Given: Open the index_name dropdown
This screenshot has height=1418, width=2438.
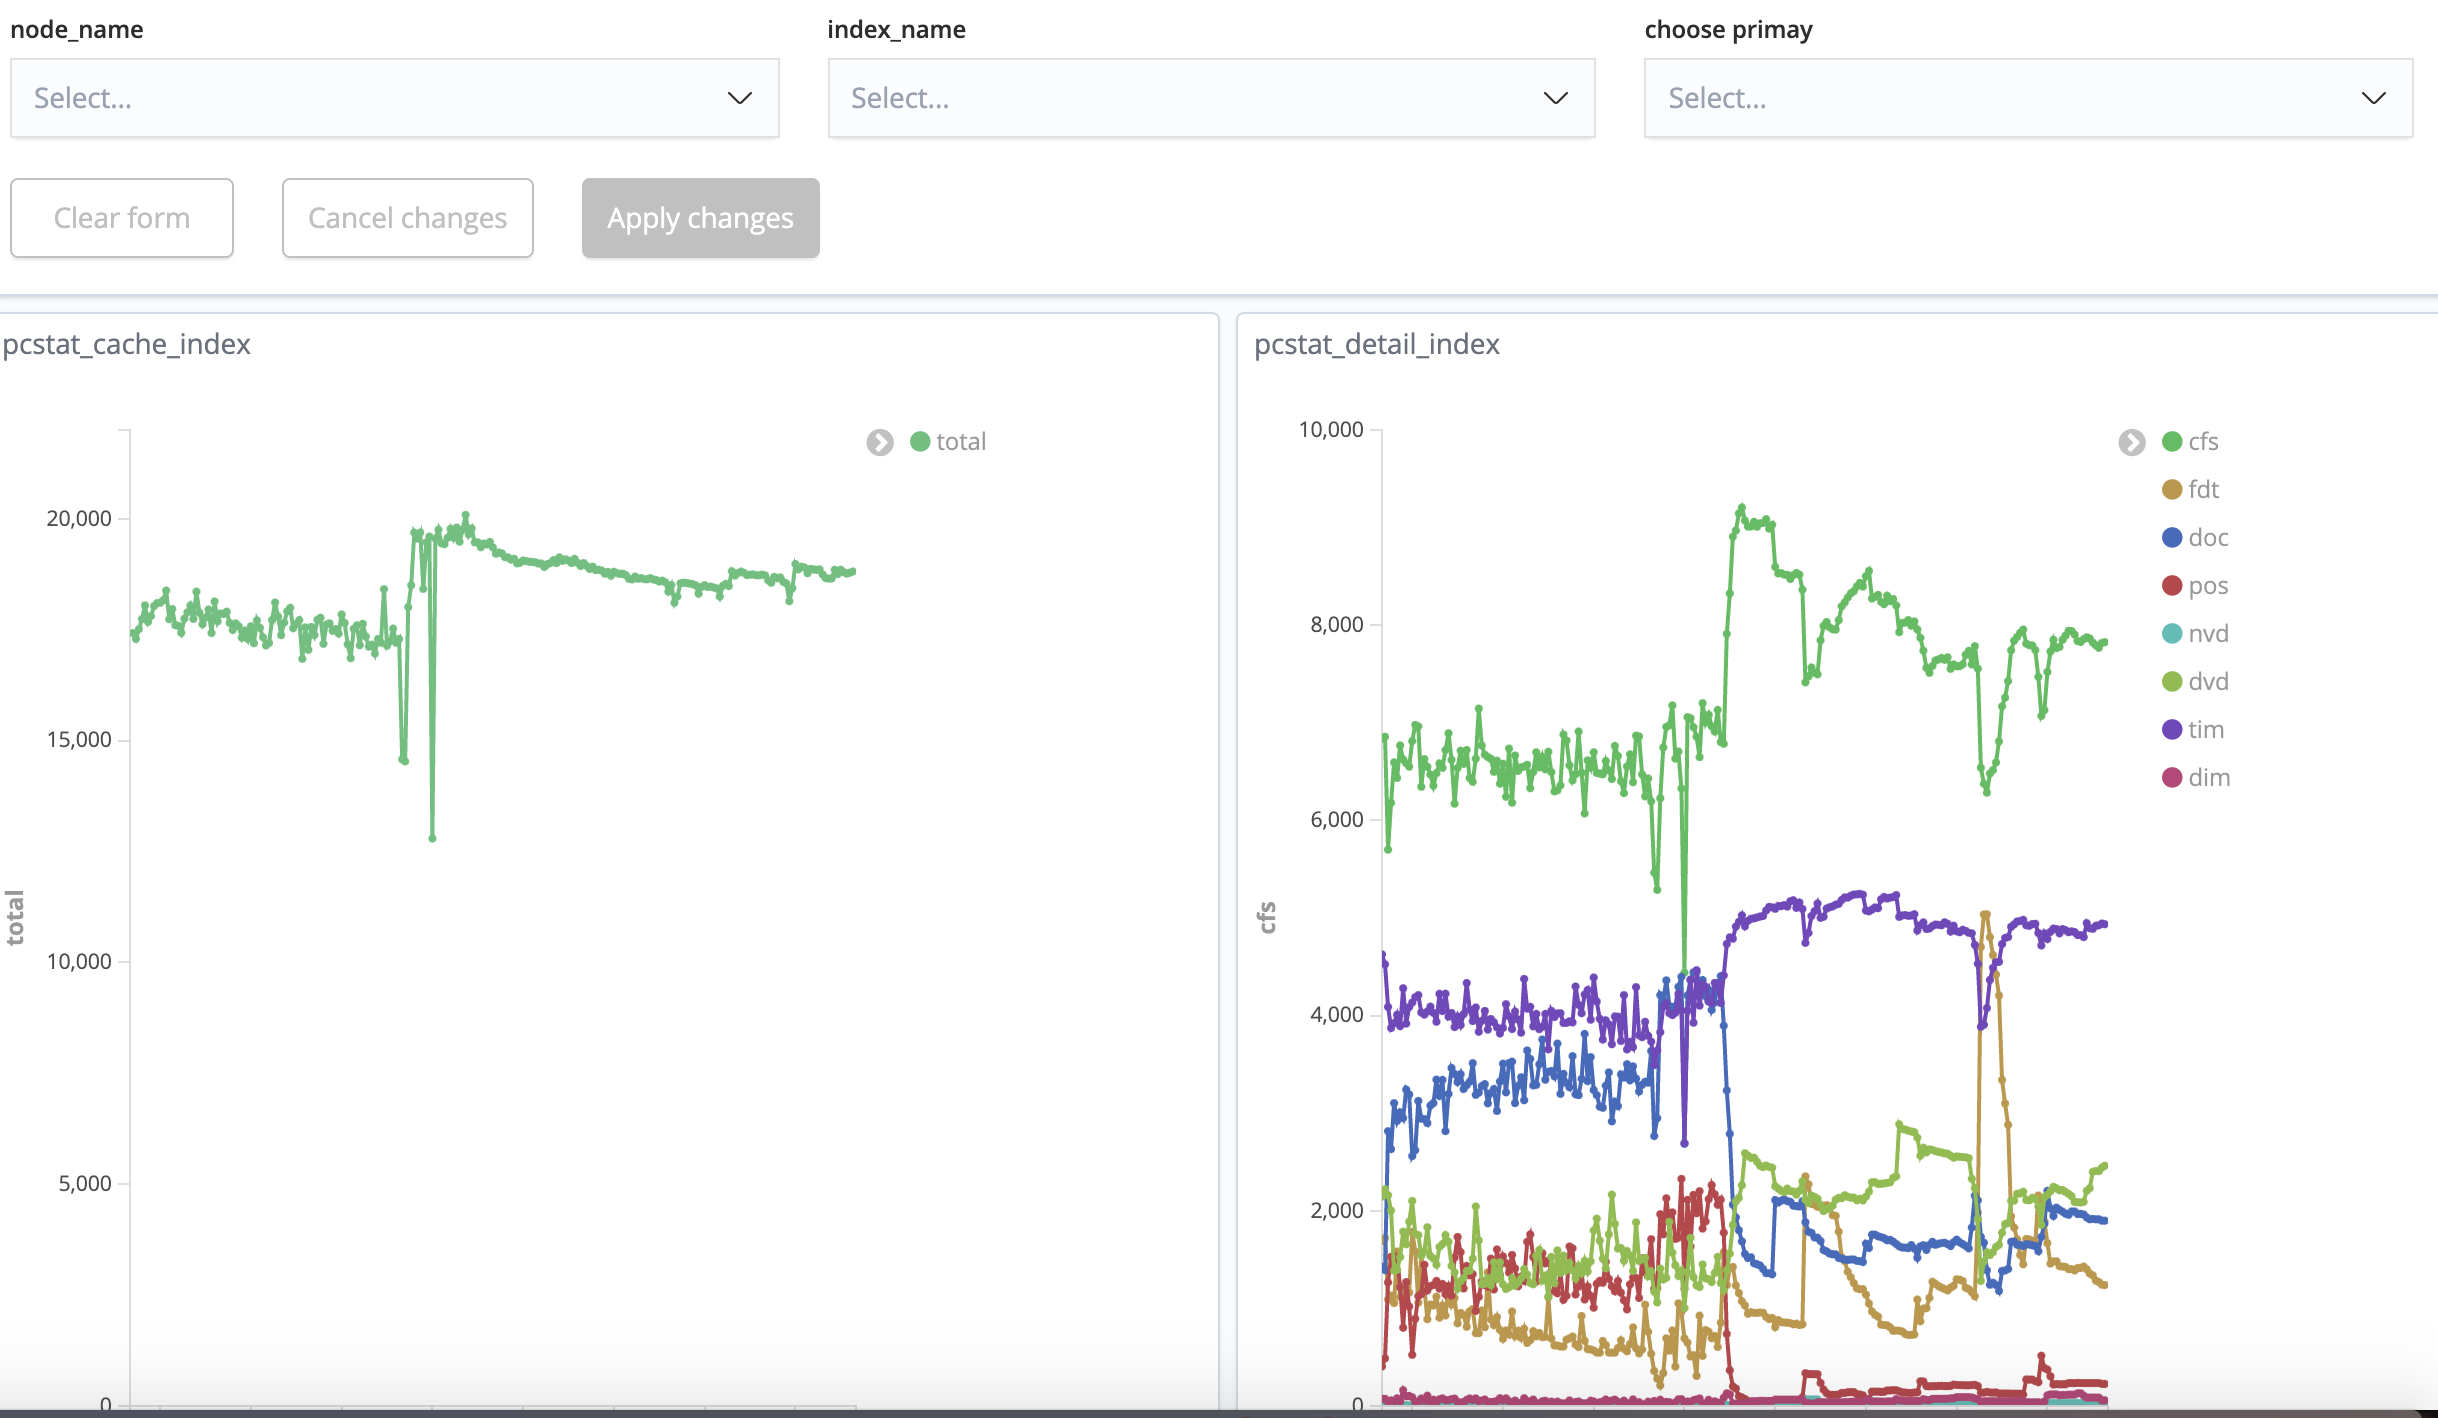Looking at the screenshot, I should [1211, 98].
